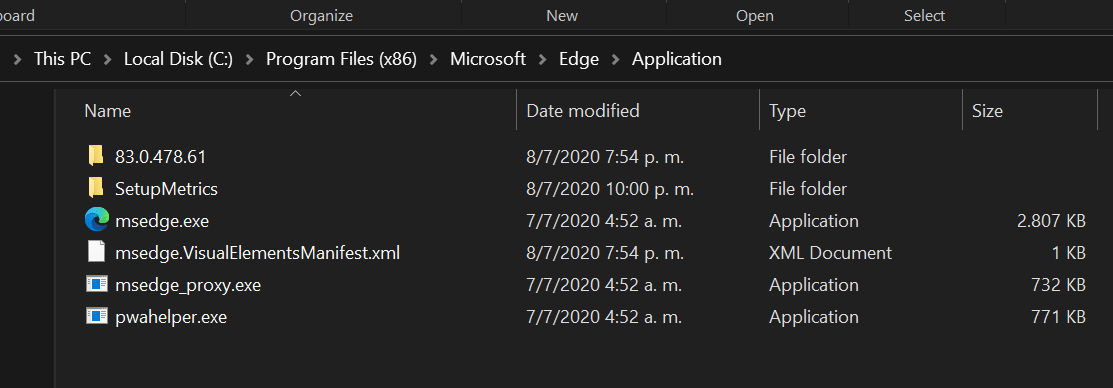Select the SetupMetrics folder name
This screenshot has width=1113, height=388.
pyautogui.click(x=166, y=189)
